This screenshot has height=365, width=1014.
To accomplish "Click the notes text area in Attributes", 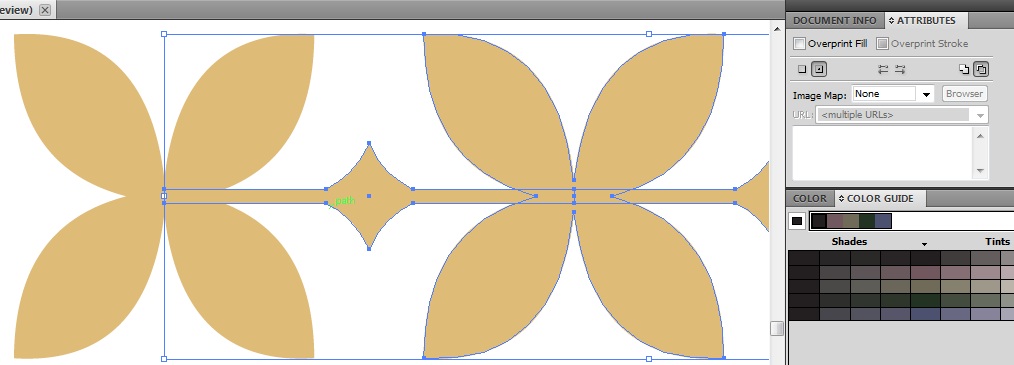I will click(882, 153).
